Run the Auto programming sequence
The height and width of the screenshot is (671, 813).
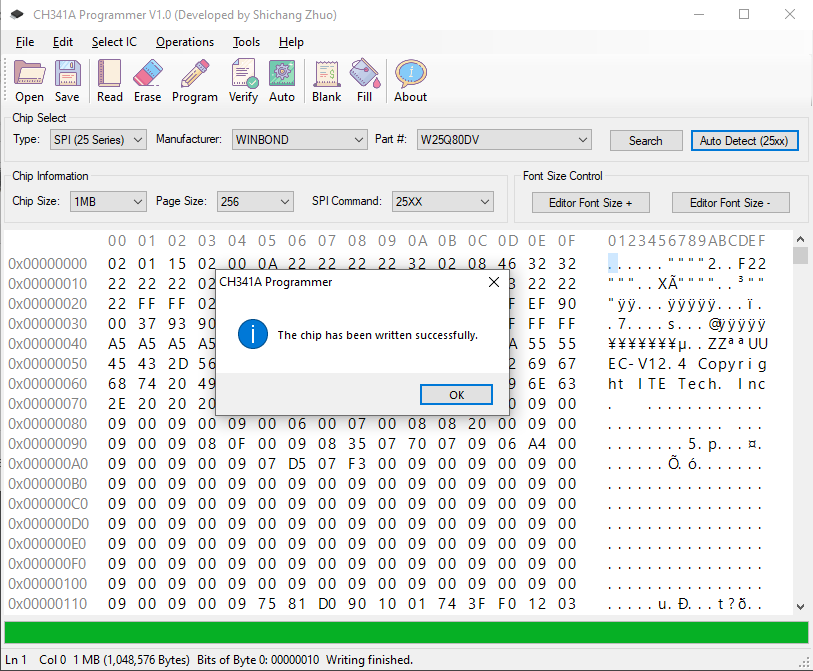[x=281, y=80]
